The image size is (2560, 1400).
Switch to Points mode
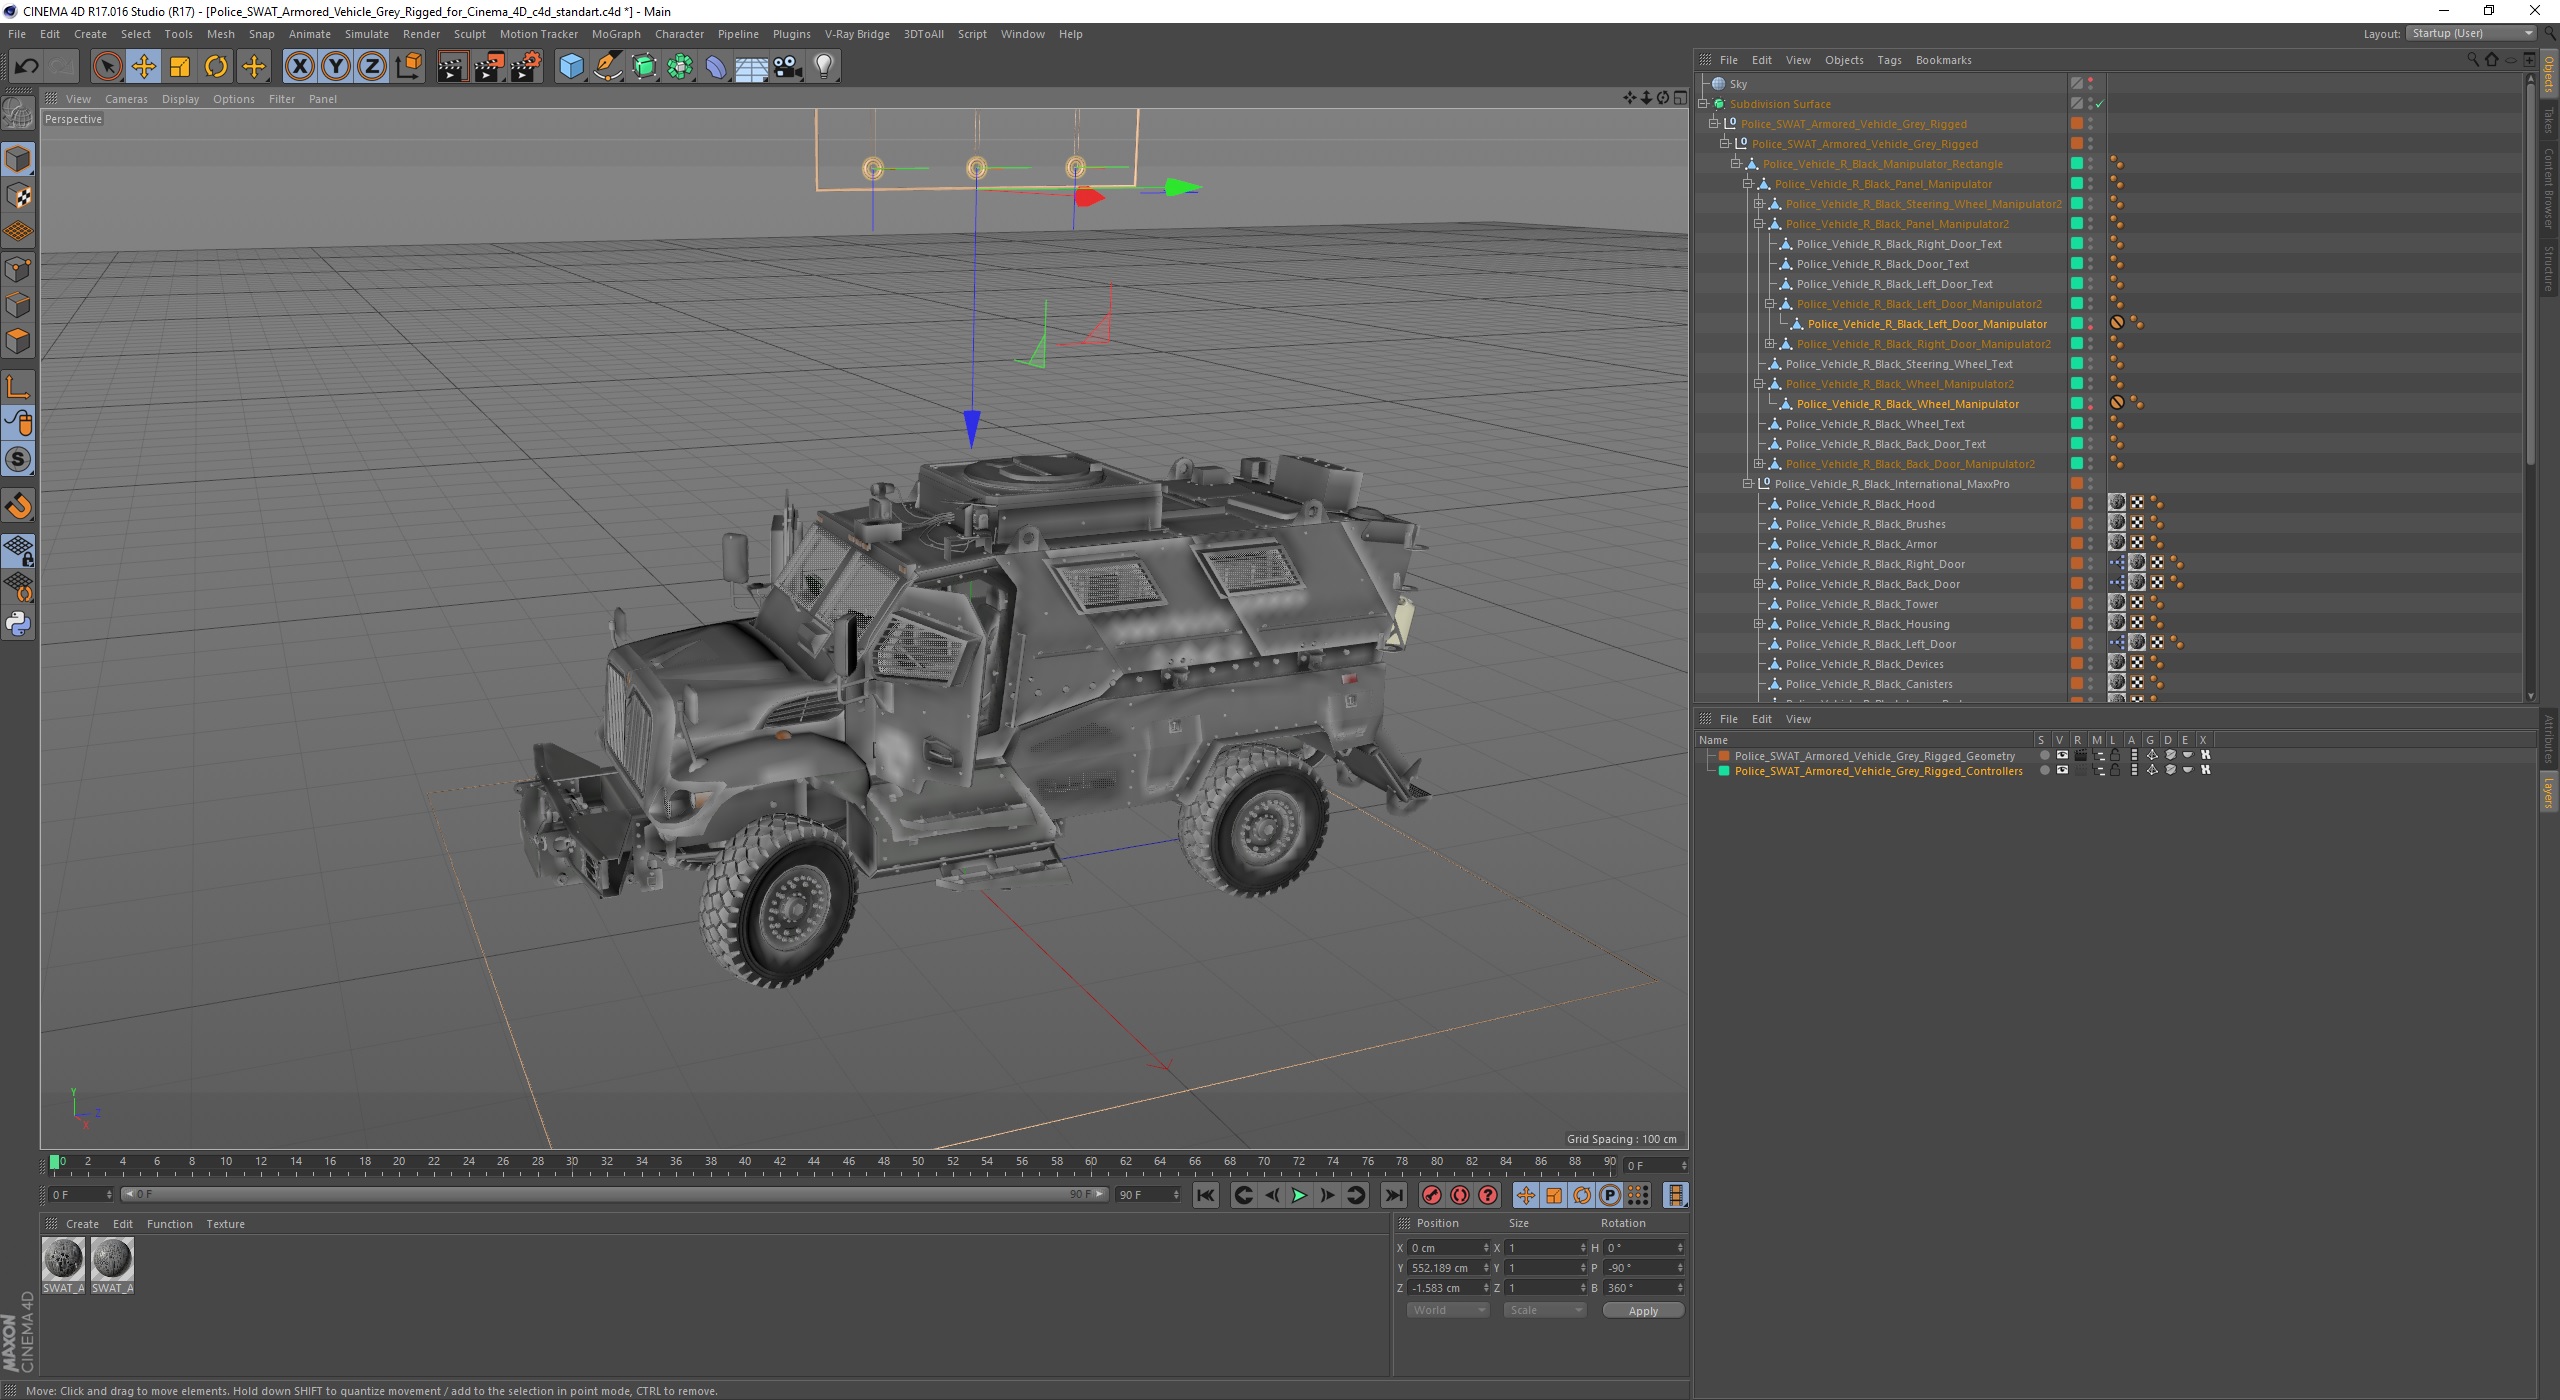click(18, 268)
